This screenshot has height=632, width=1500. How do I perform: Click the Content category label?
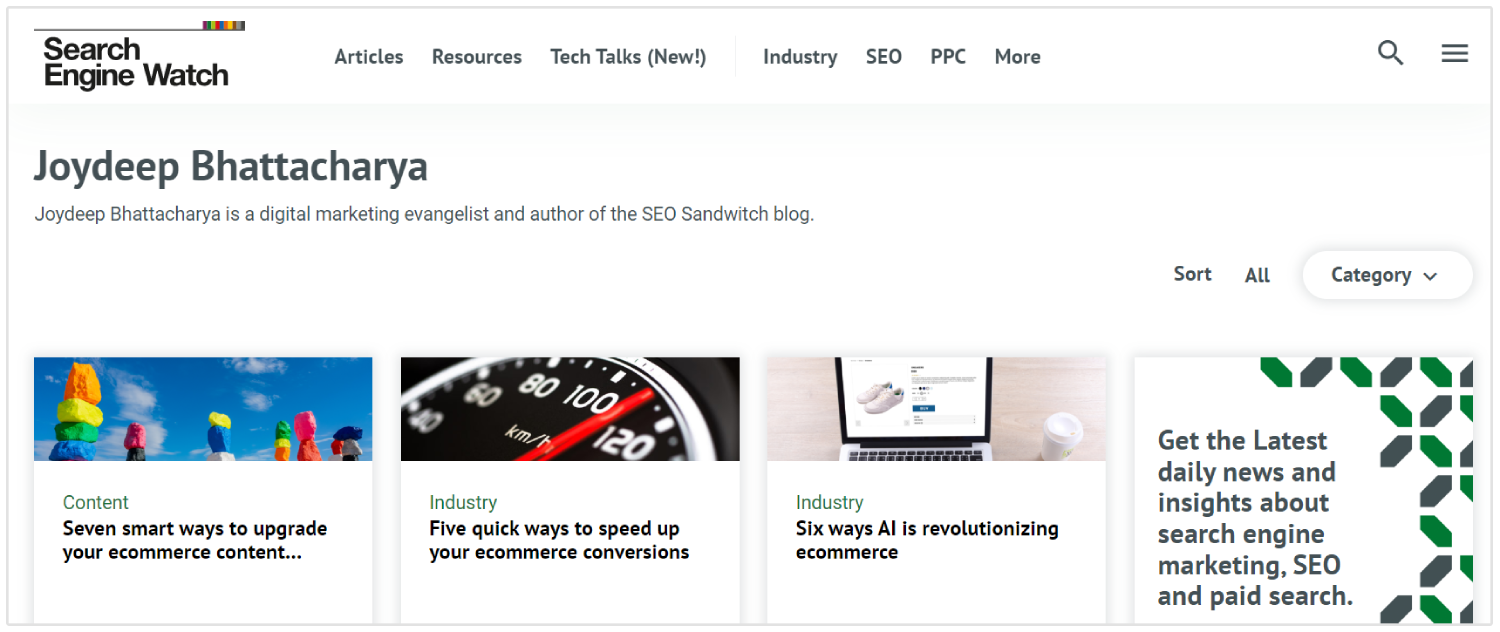click(x=96, y=502)
